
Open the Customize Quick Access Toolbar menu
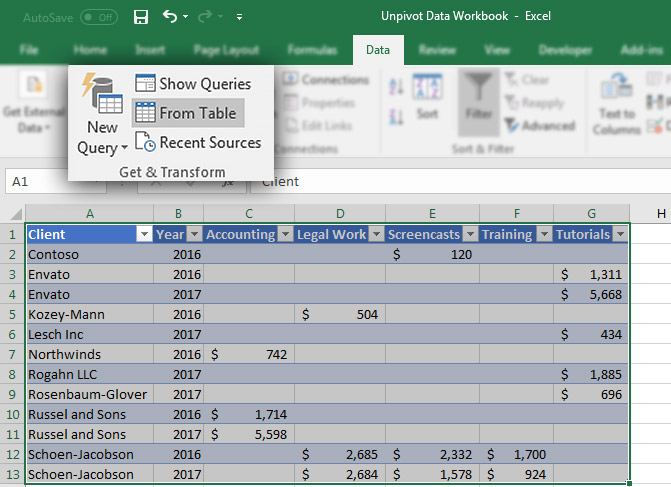tap(239, 17)
